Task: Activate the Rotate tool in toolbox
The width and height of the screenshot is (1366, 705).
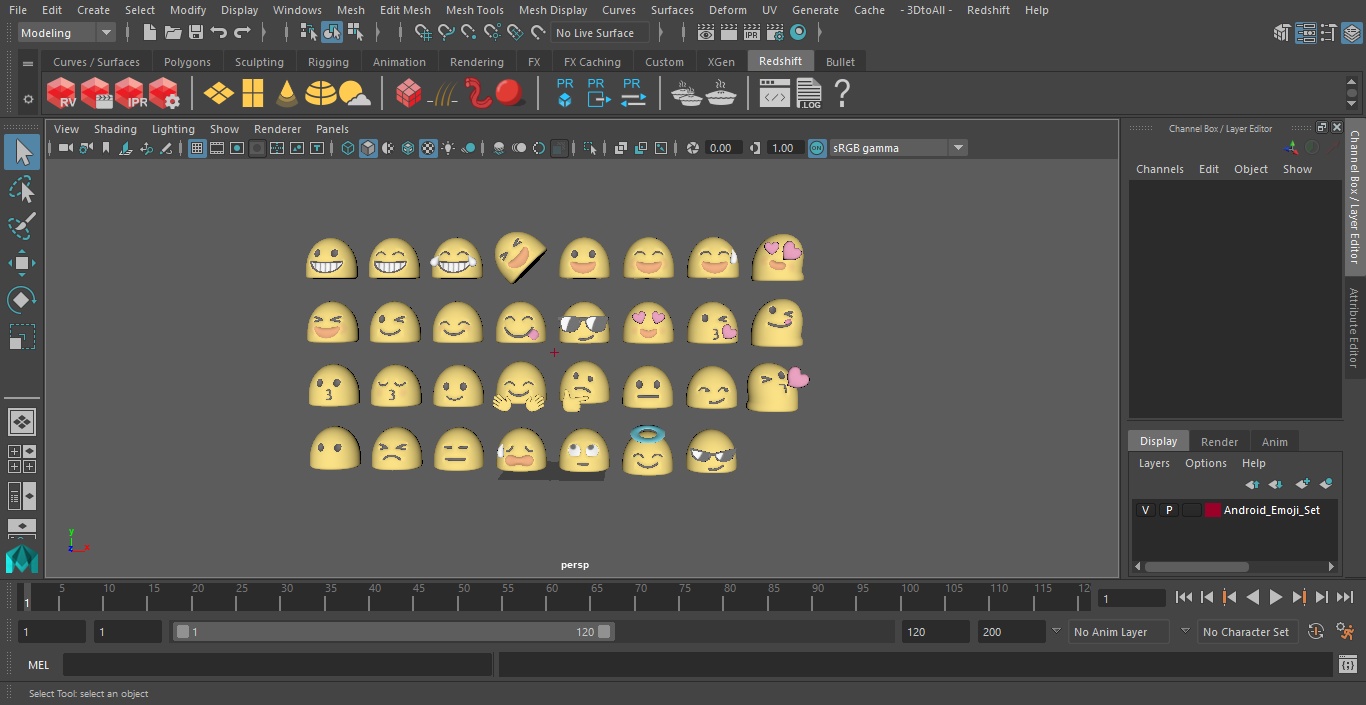Action: 22,300
